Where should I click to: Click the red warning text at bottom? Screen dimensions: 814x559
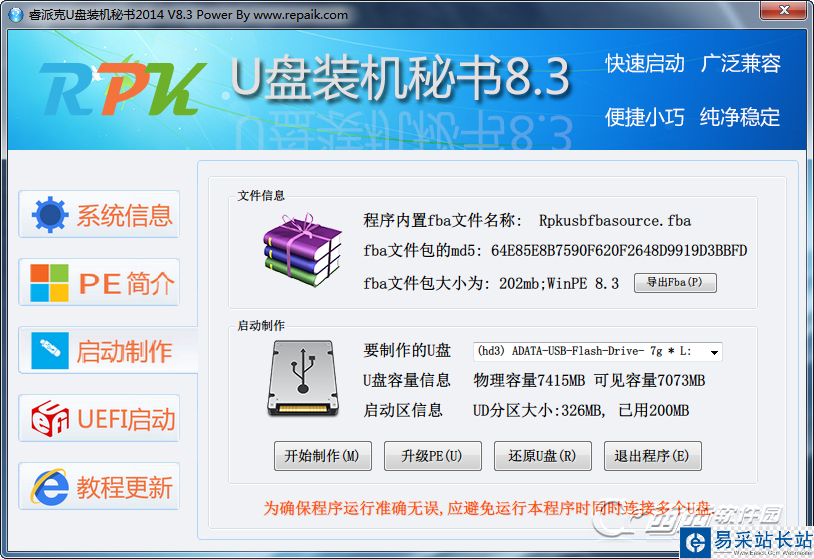pos(490,508)
